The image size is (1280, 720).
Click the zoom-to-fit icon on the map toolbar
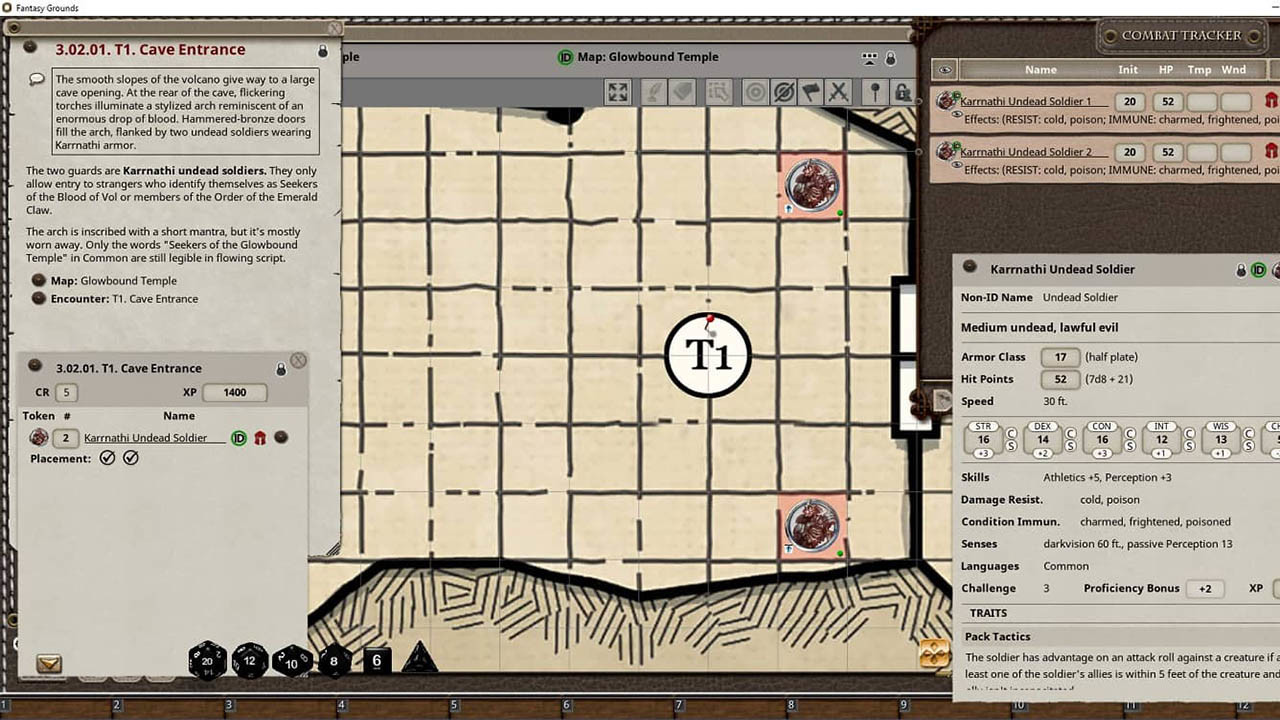617,92
